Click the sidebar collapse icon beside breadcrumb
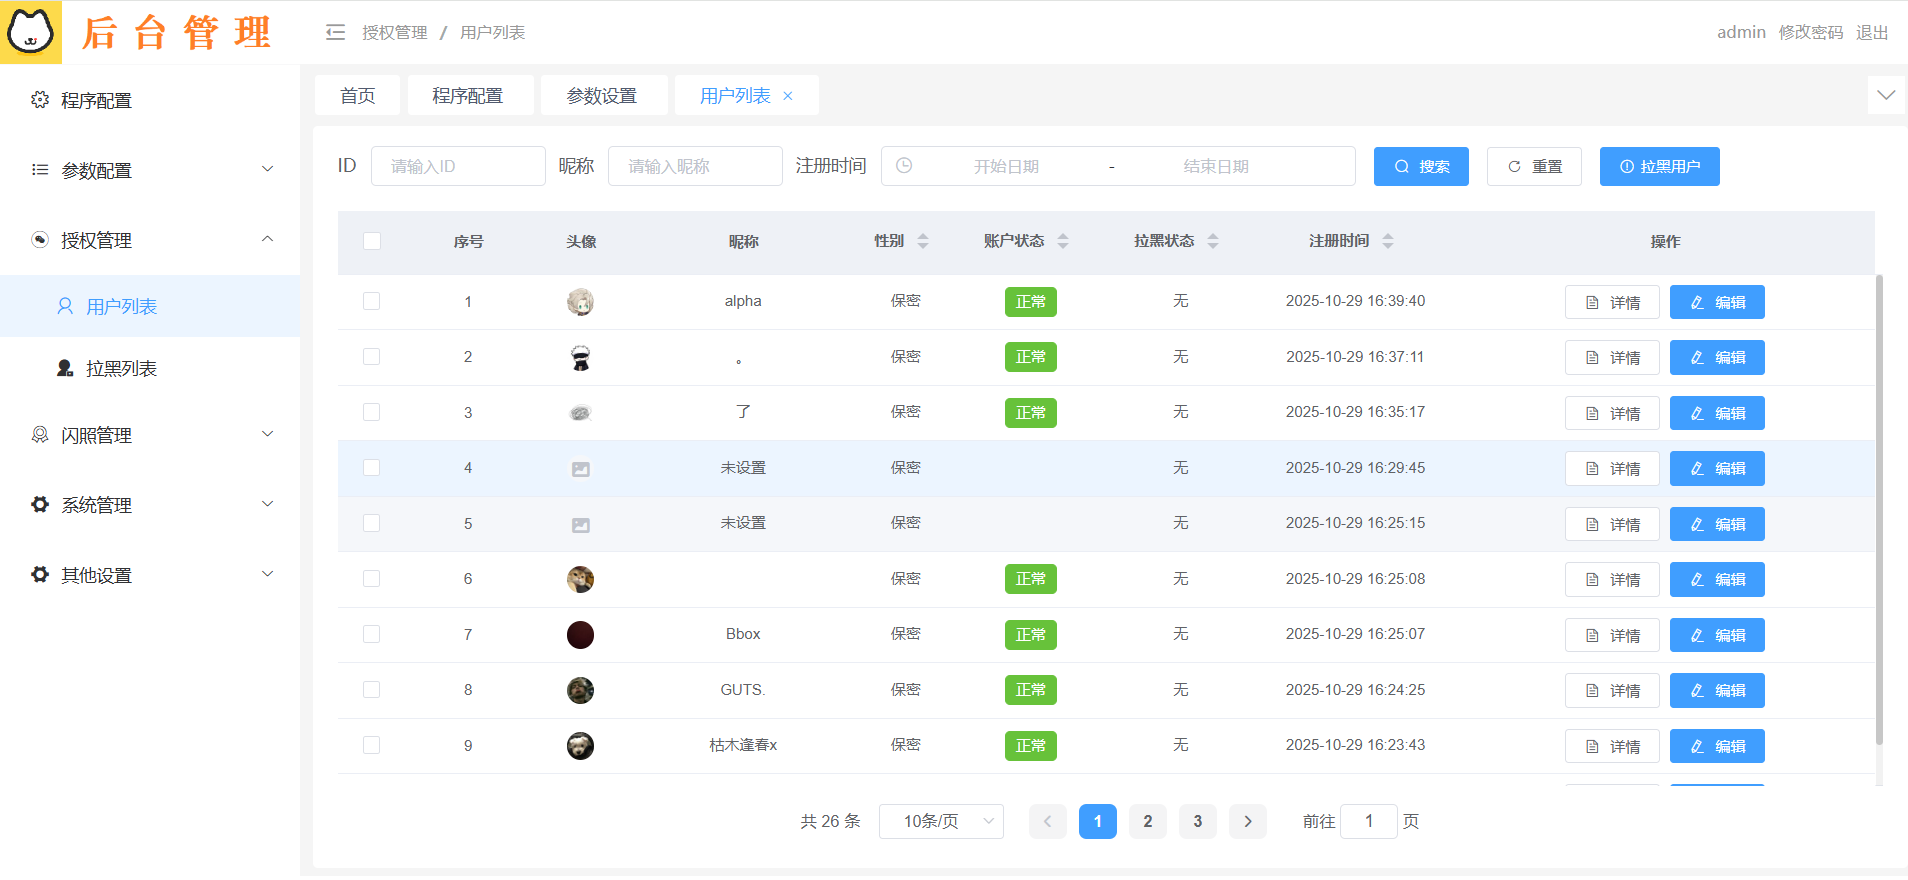The image size is (1908, 880). coord(335,33)
